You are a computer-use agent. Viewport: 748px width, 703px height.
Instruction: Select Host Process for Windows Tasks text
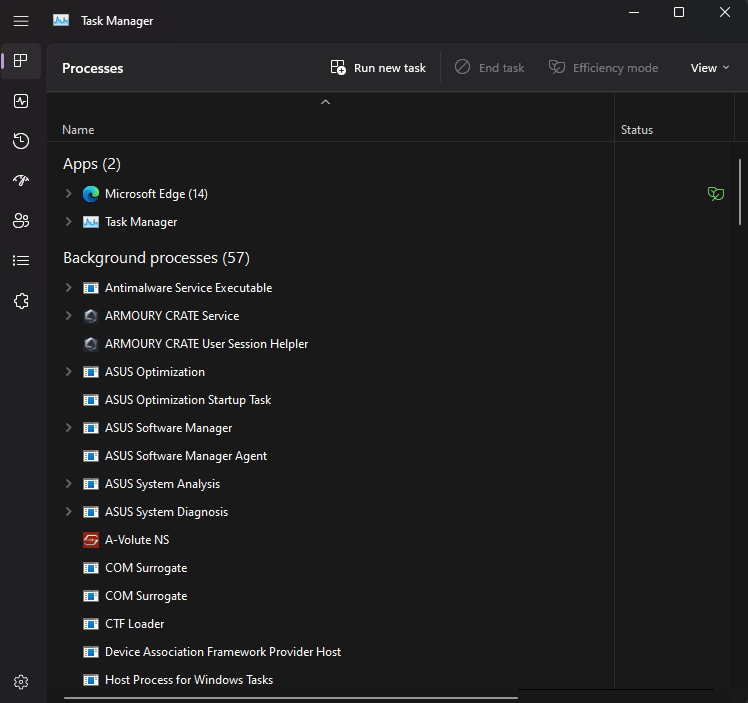tap(189, 680)
